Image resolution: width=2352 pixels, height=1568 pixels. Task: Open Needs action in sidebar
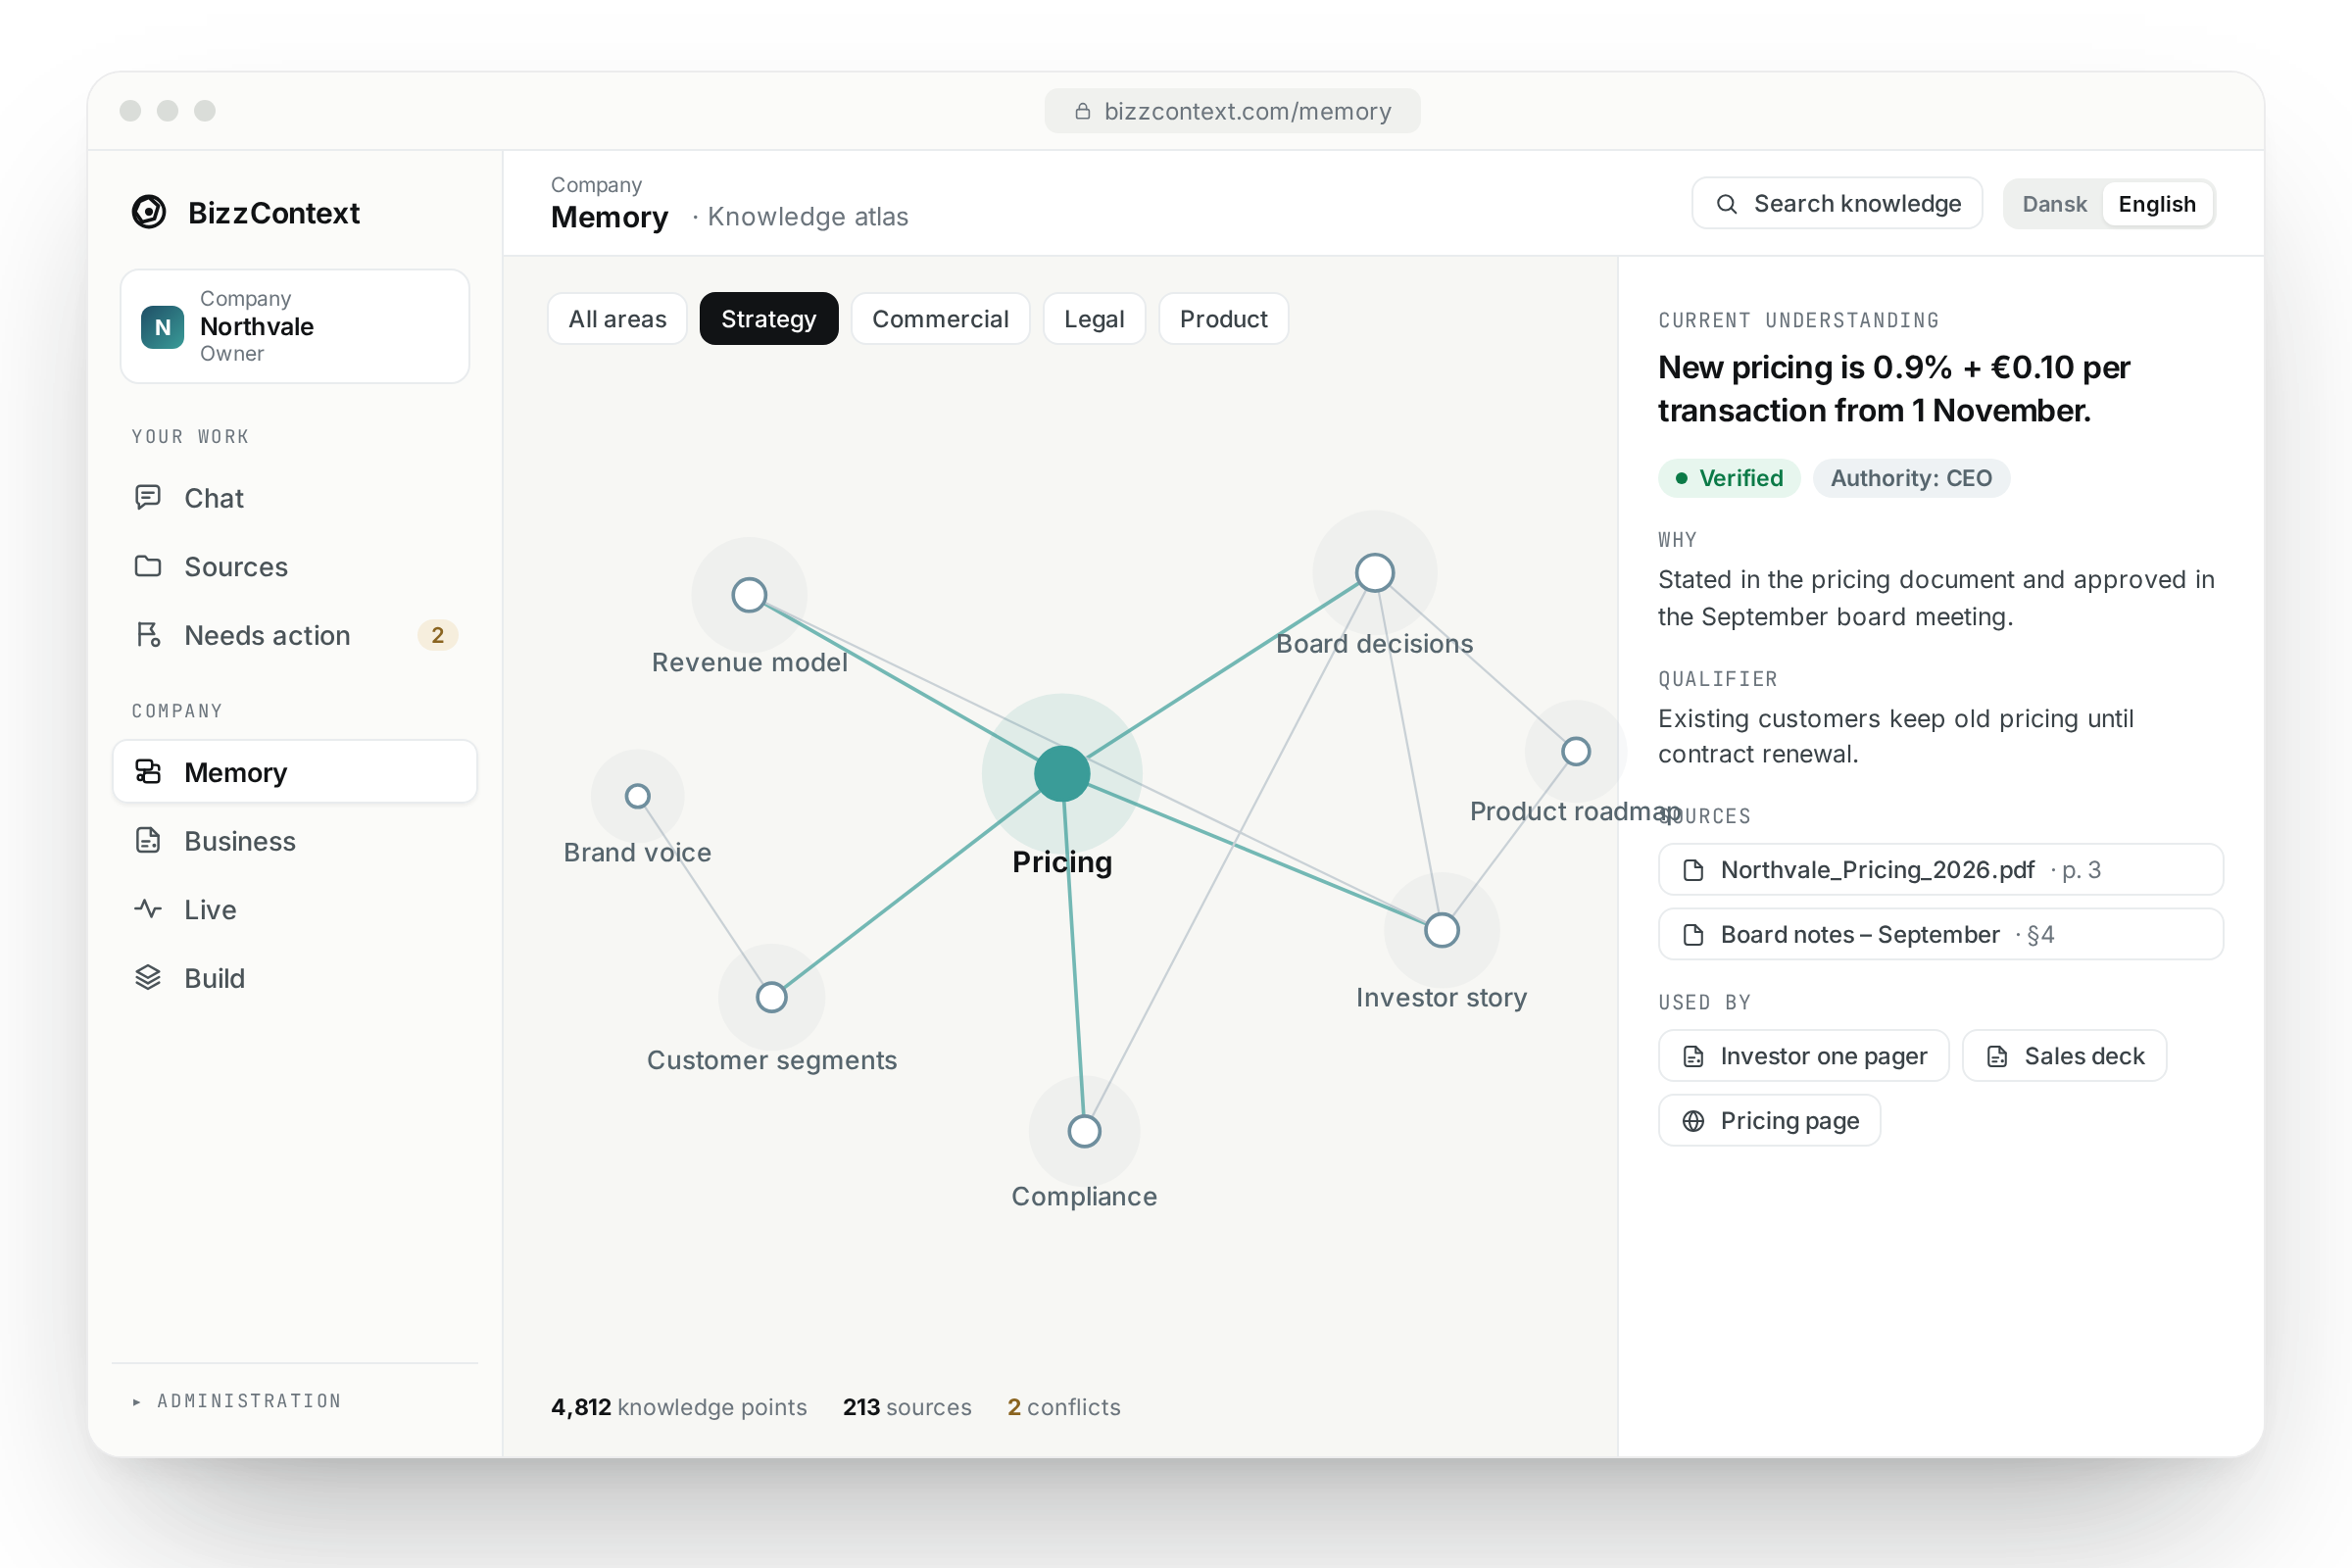click(x=294, y=635)
